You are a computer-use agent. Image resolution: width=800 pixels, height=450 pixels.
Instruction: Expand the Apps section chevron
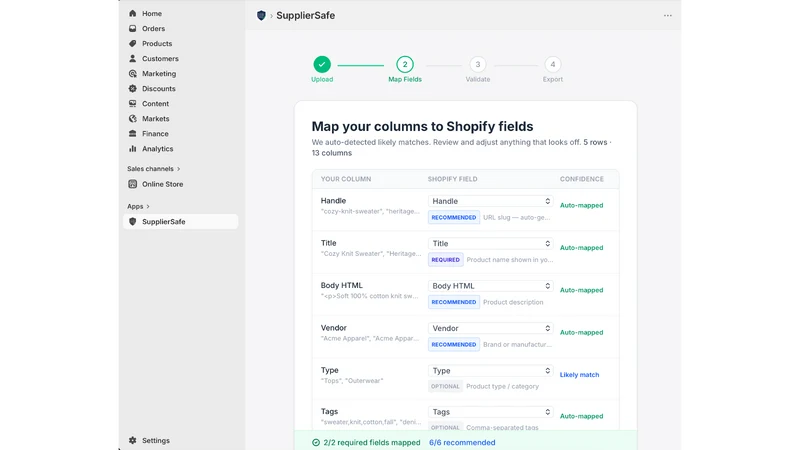click(x=148, y=207)
